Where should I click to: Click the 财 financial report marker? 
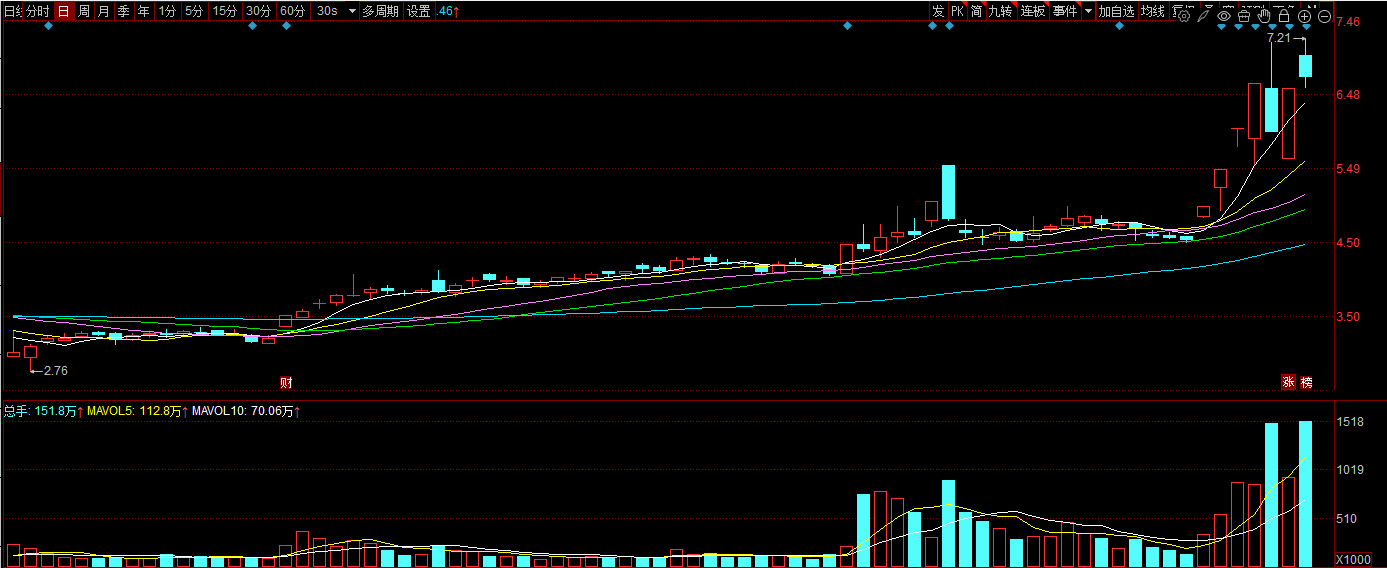(x=286, y=381)
